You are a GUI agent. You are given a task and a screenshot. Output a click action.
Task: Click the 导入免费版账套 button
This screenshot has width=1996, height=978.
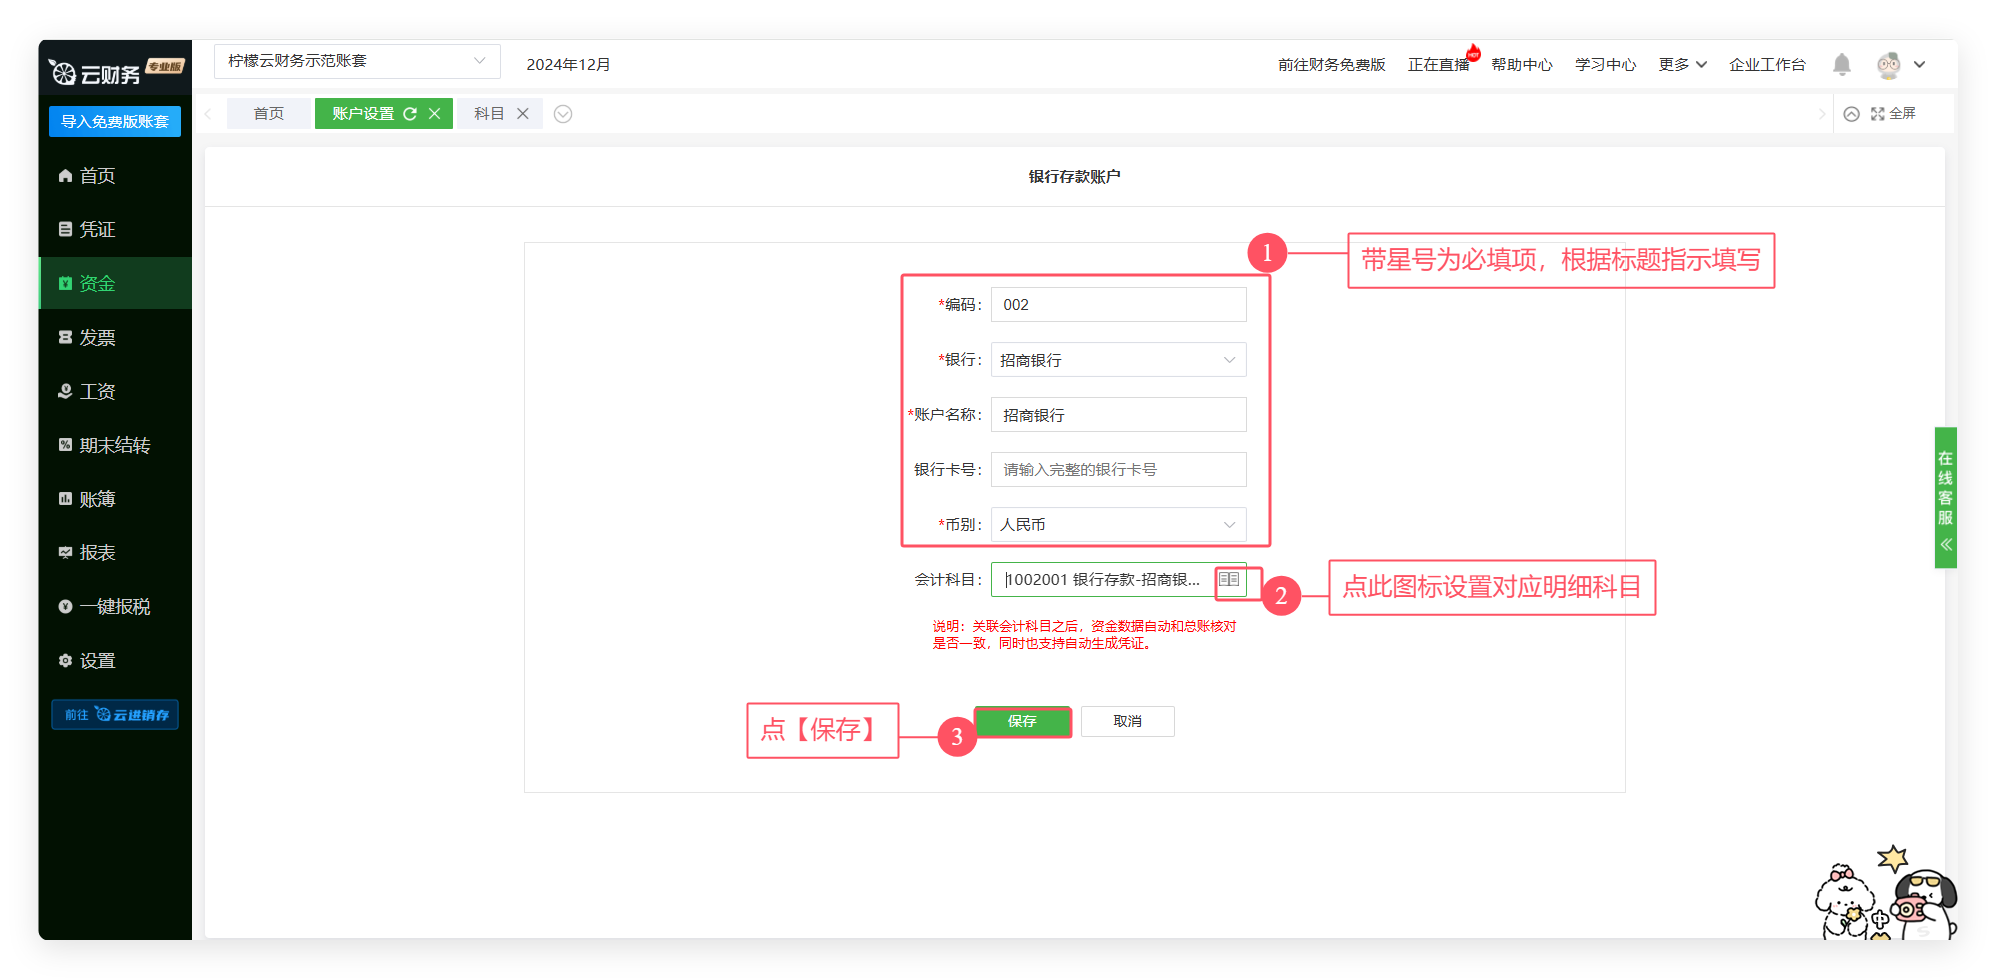click(115, 122)
